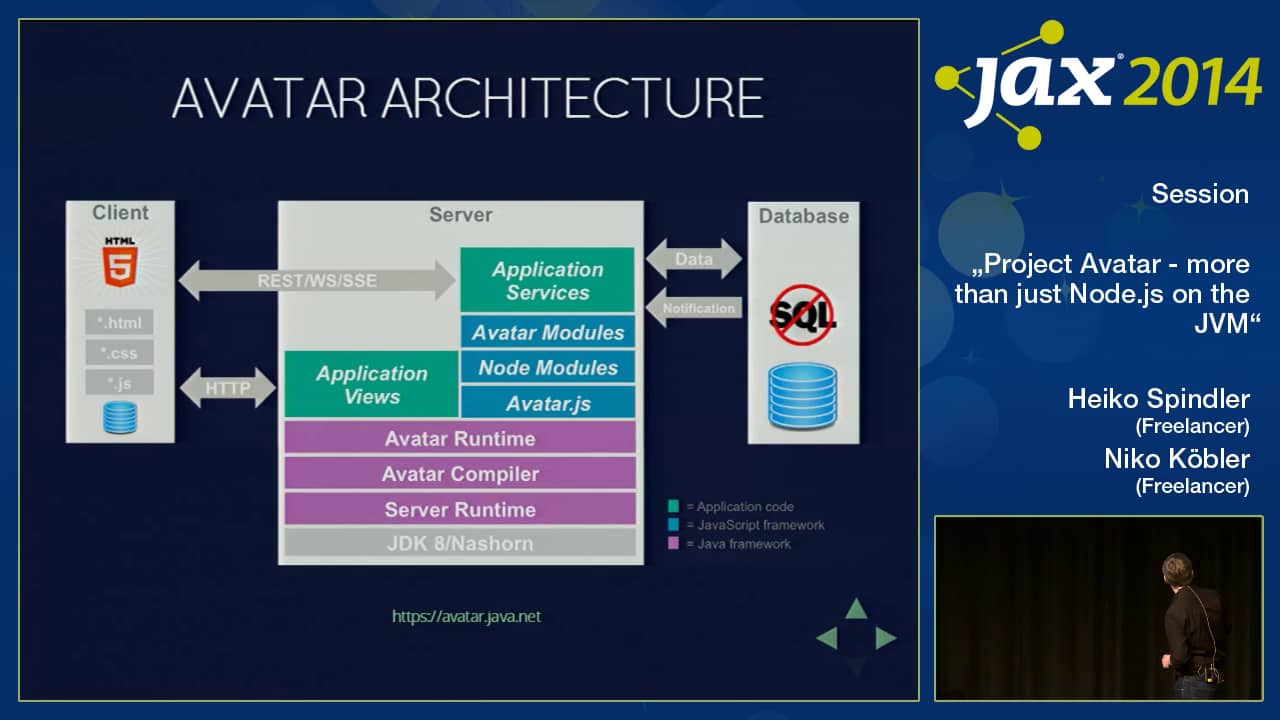Viewport: 1280px width, 720px height.
Task: Click the large database cylinder under SQL
Action: [x=802, y=394]
